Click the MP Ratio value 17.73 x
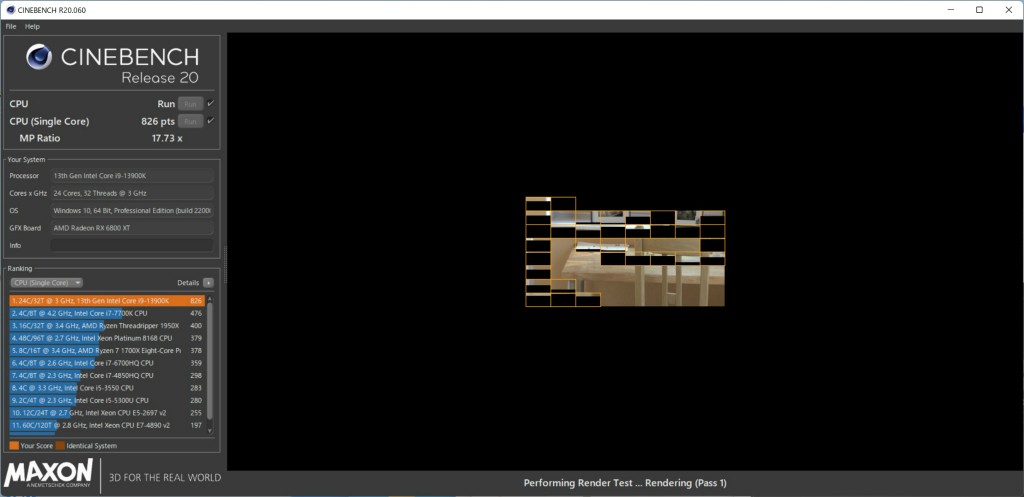 [x=167, y=138]
